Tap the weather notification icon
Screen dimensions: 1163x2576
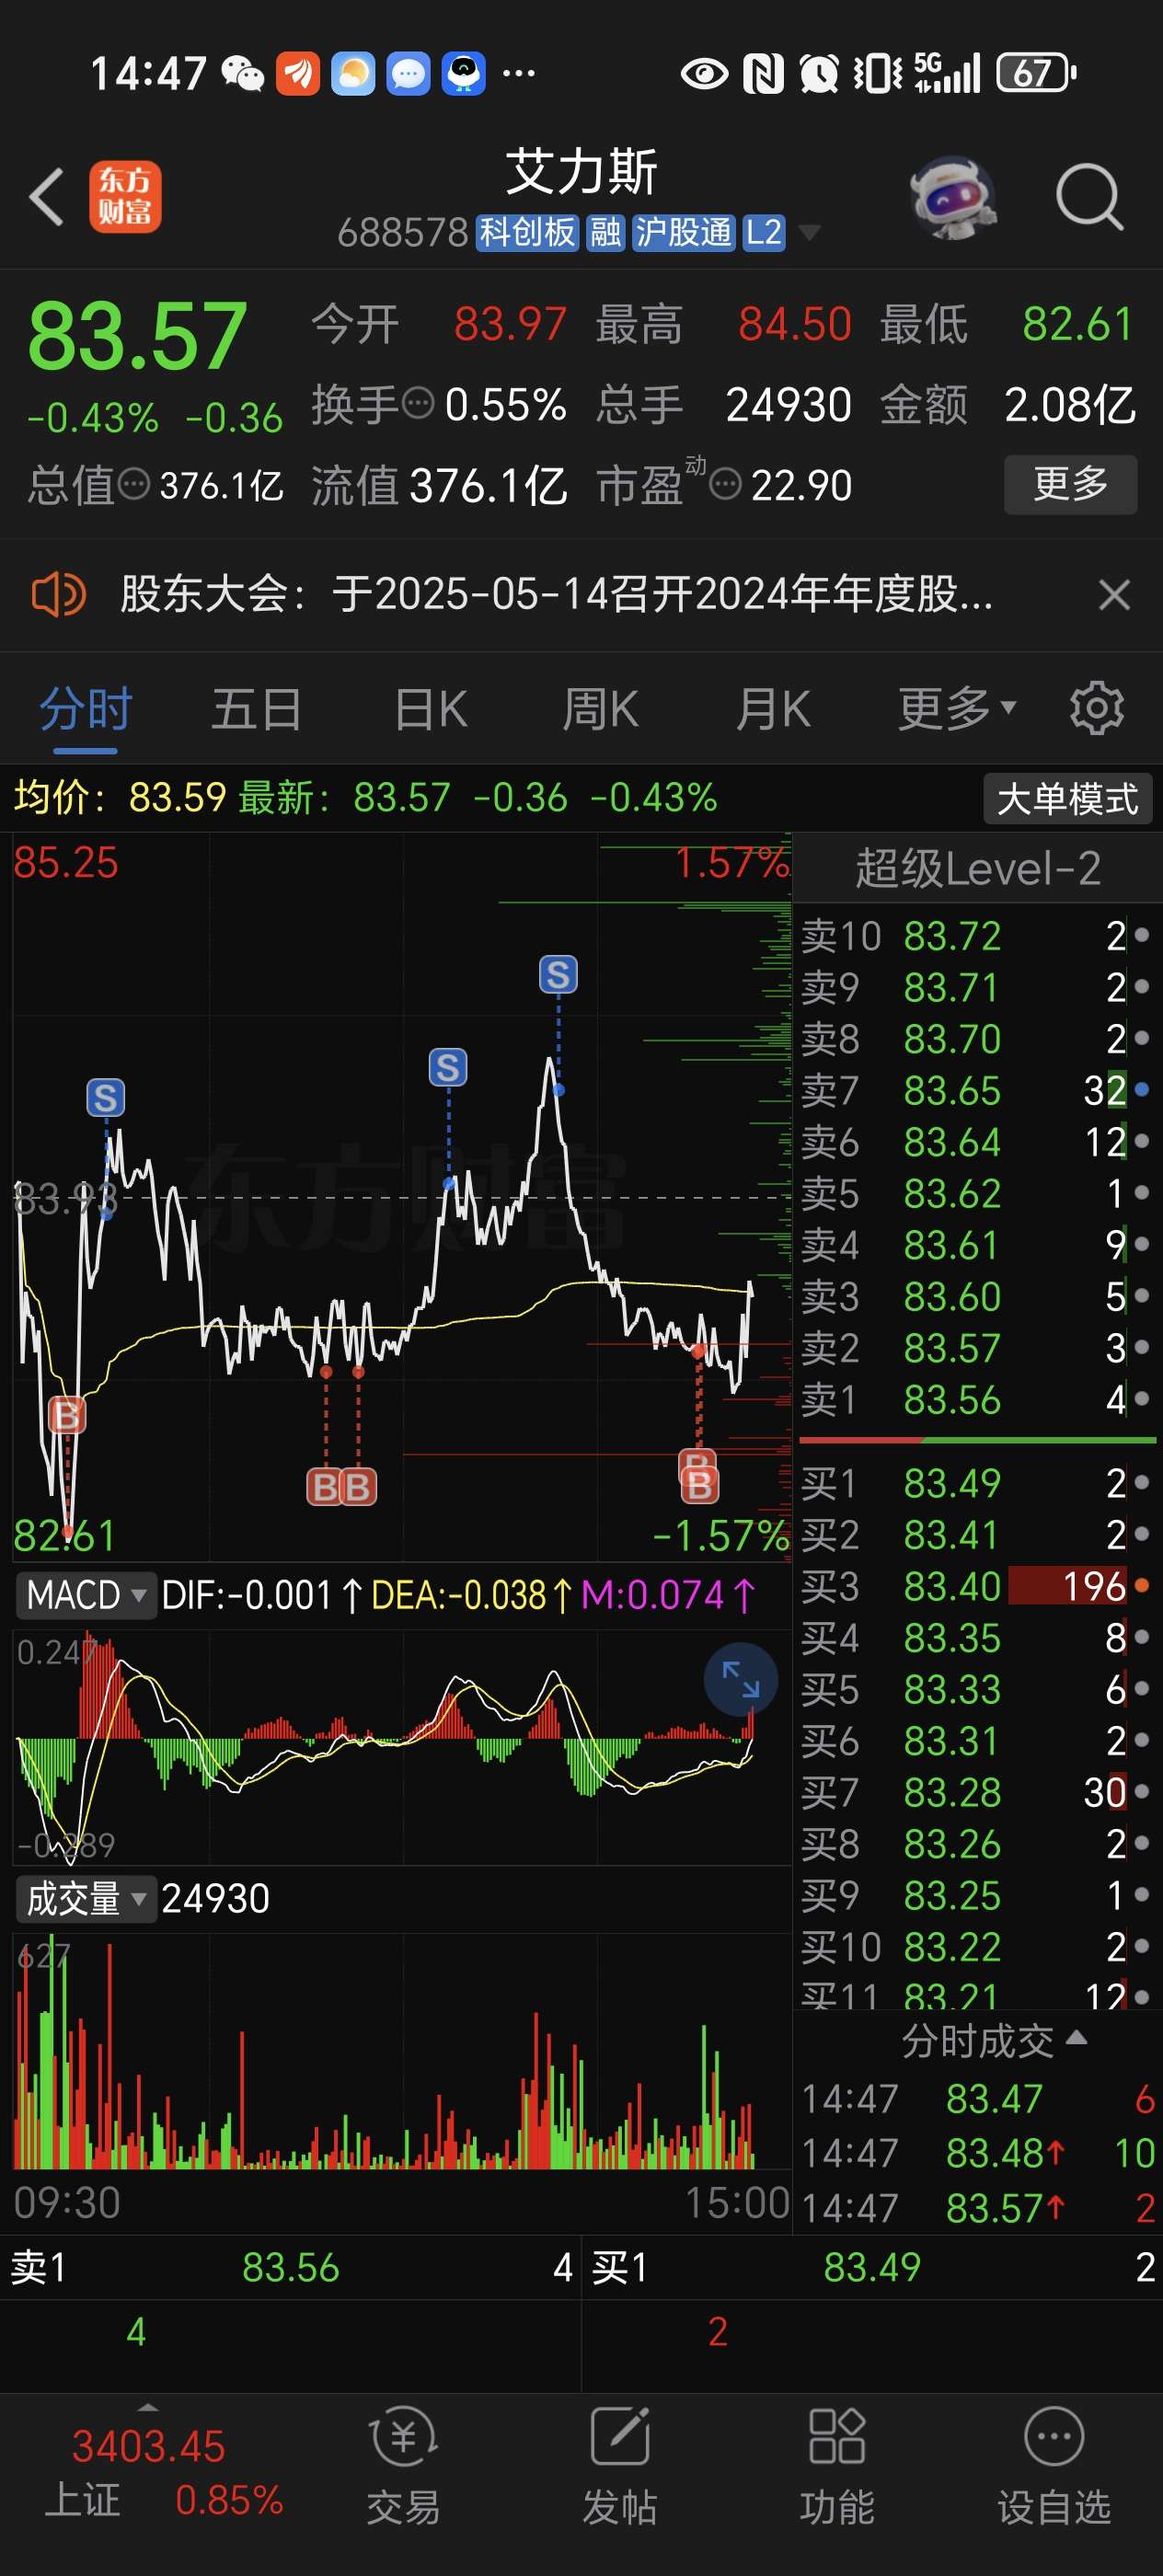pos(353,73)
